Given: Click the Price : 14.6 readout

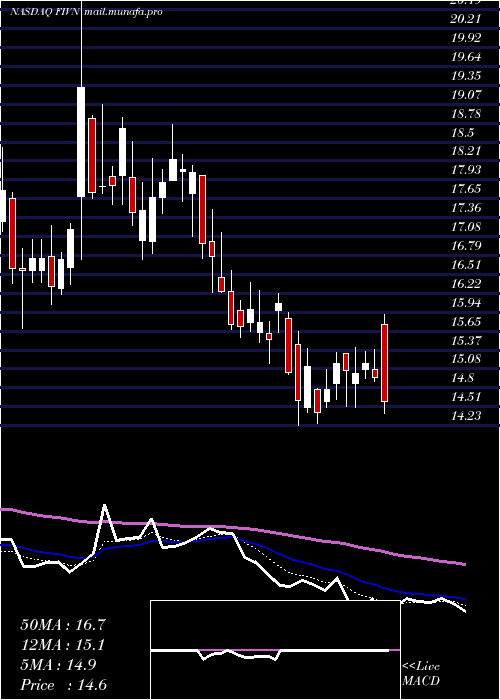Looking at the screenshot, I should [x=63, y=685].
